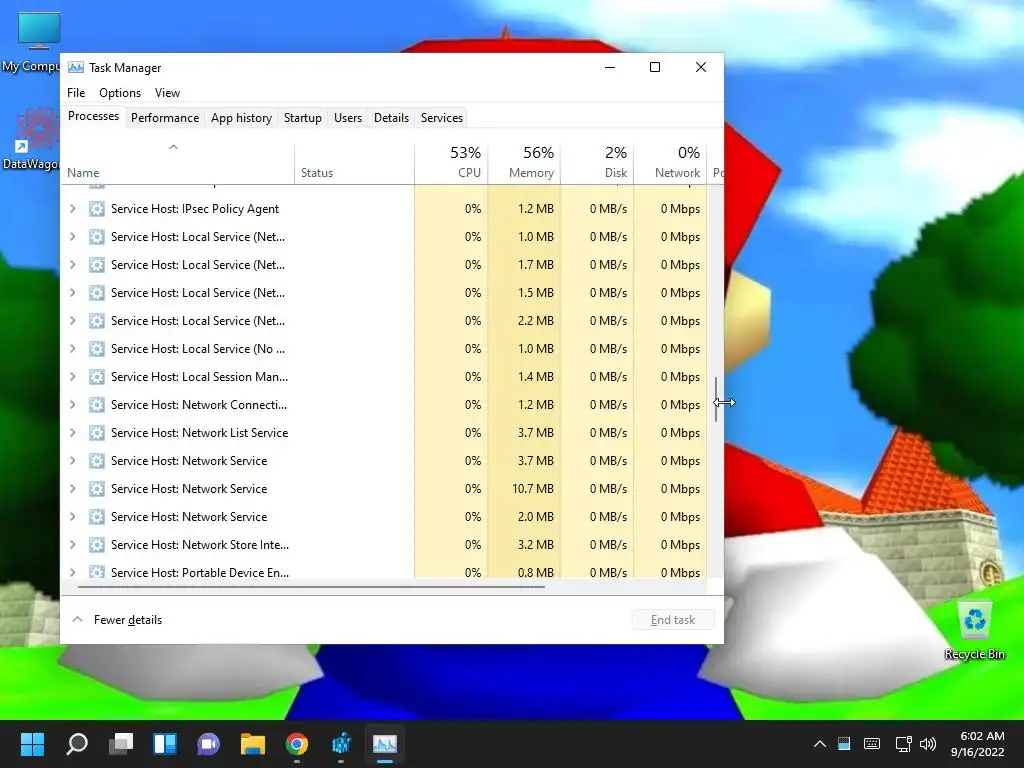
Task: Switch to the Services tab
Action: click(x=441, y=118)
